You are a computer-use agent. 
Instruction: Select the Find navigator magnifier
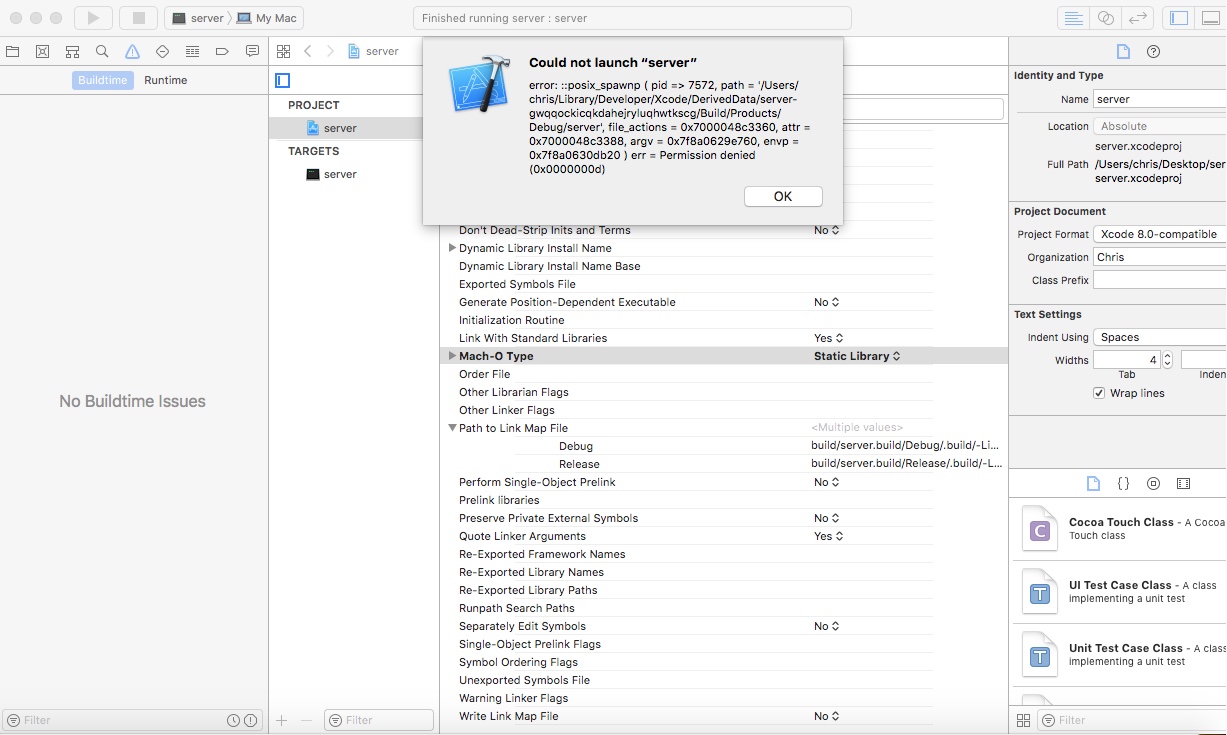tap(100, 50)
